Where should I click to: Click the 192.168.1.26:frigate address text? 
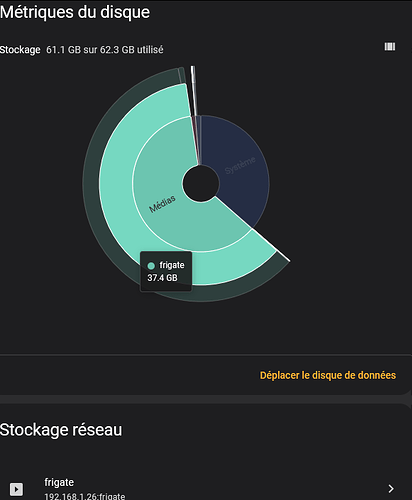[x=85, y=496]
